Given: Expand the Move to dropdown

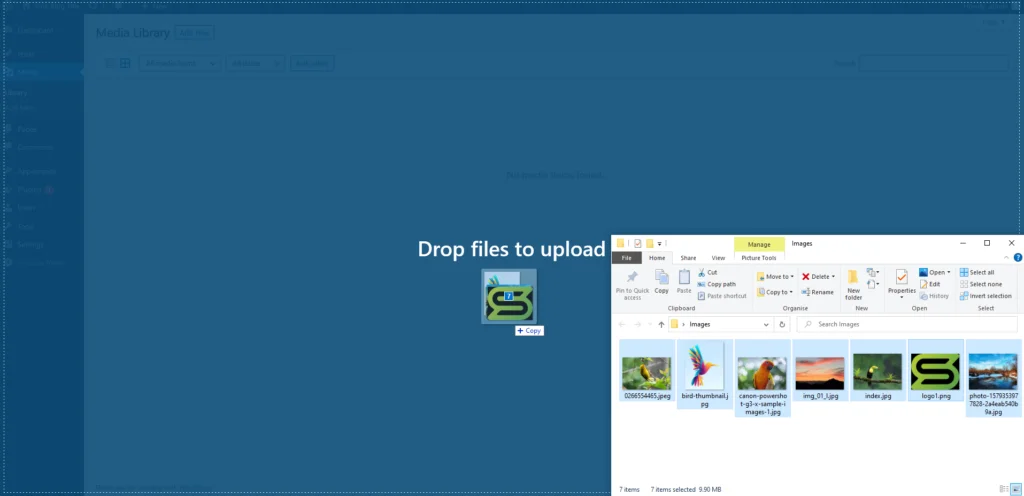Looking at the screenshot, I should (x=792, y=276).
